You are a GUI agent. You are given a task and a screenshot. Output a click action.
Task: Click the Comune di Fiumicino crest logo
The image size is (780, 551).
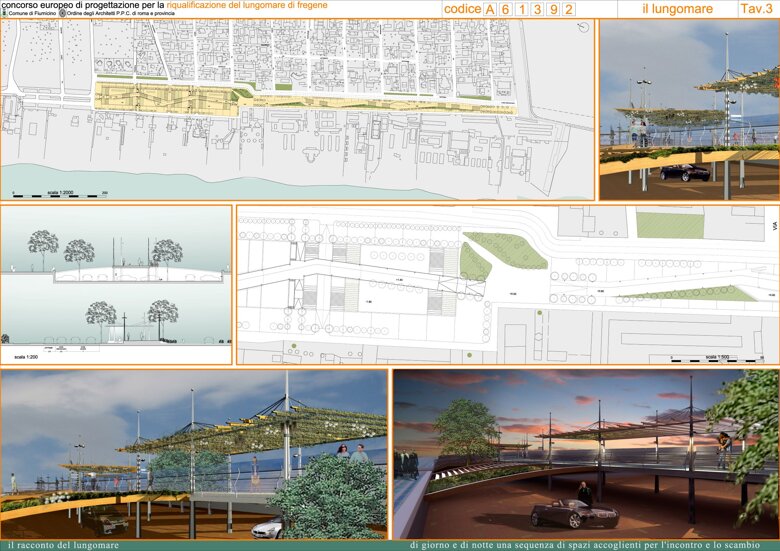click(x=4, y=13)
